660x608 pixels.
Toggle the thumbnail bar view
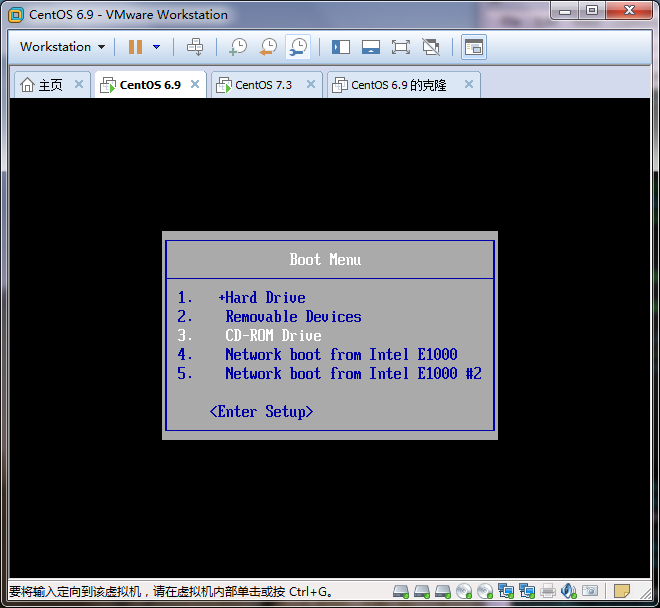coord(371,47)
